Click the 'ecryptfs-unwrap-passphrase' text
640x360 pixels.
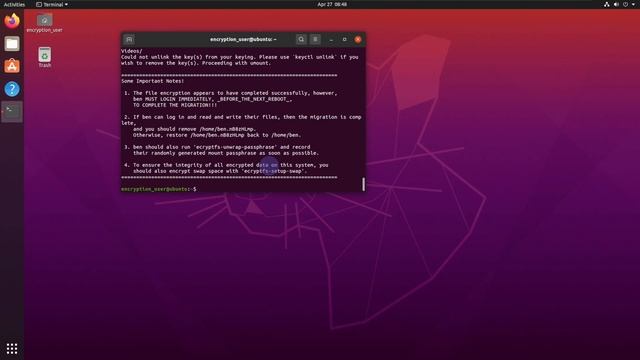[236, 147]
